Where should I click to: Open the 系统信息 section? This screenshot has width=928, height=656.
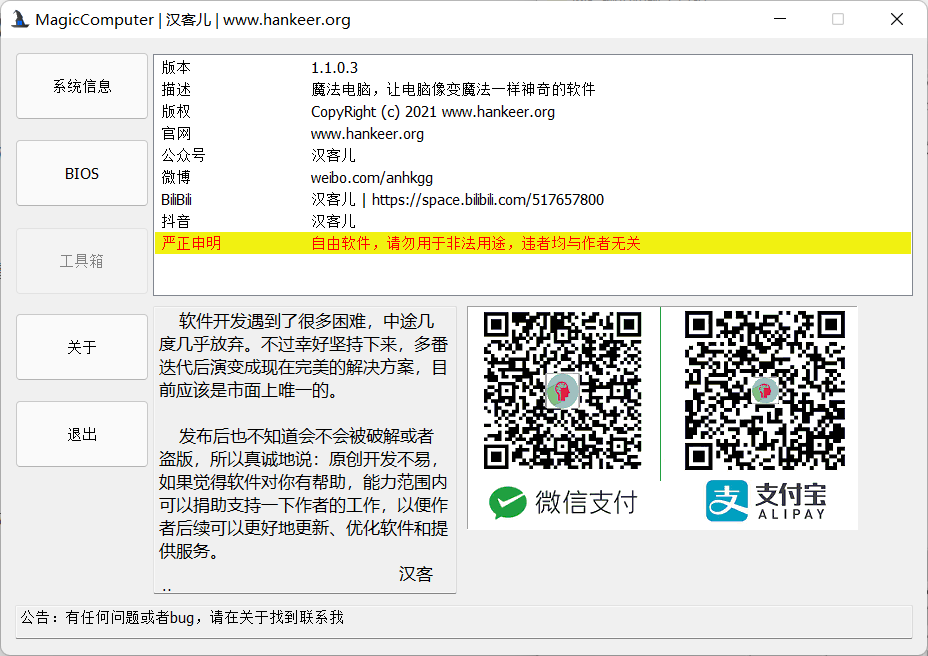tap(82, 87)
